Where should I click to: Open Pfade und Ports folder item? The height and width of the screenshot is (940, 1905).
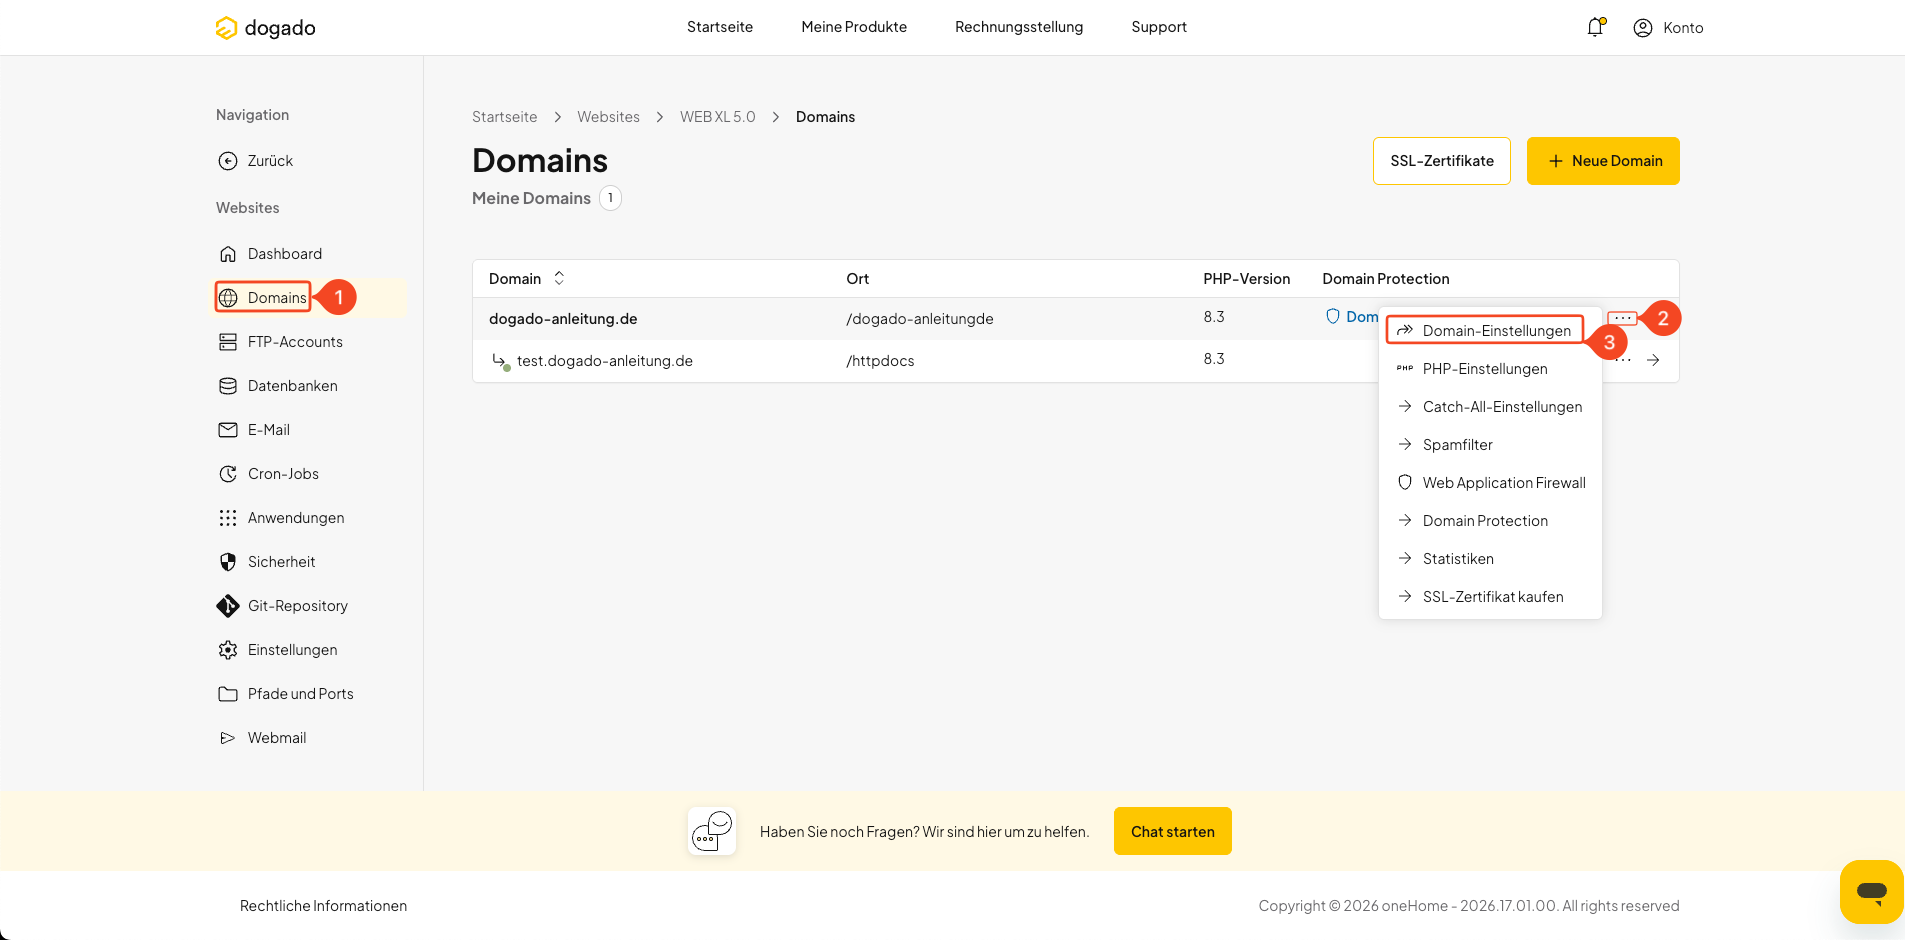(x=286, y=694)
